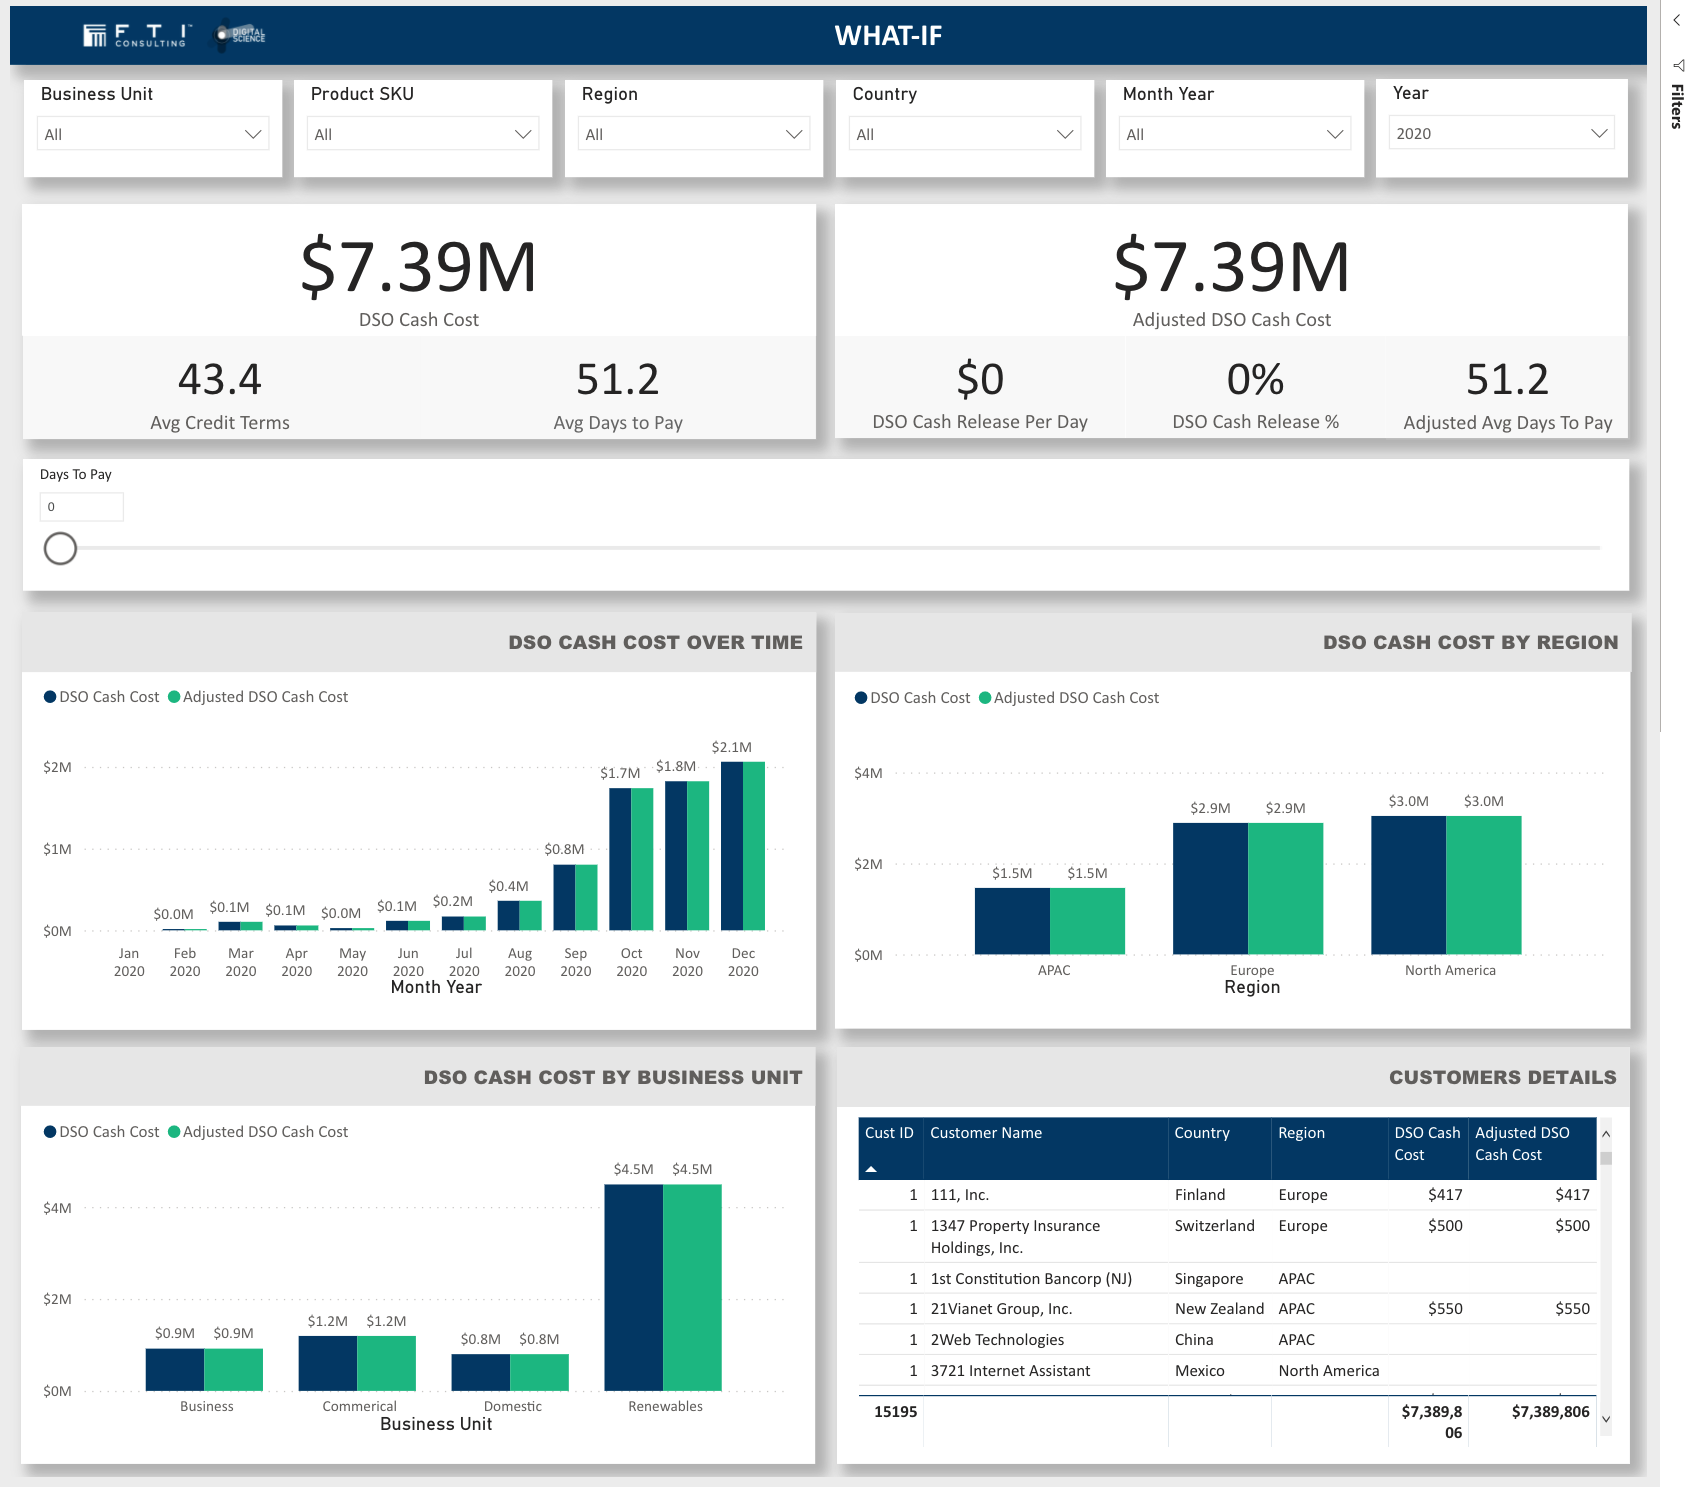Toggle DSO Cash Cost legend in By Region chart

point(913,698)
